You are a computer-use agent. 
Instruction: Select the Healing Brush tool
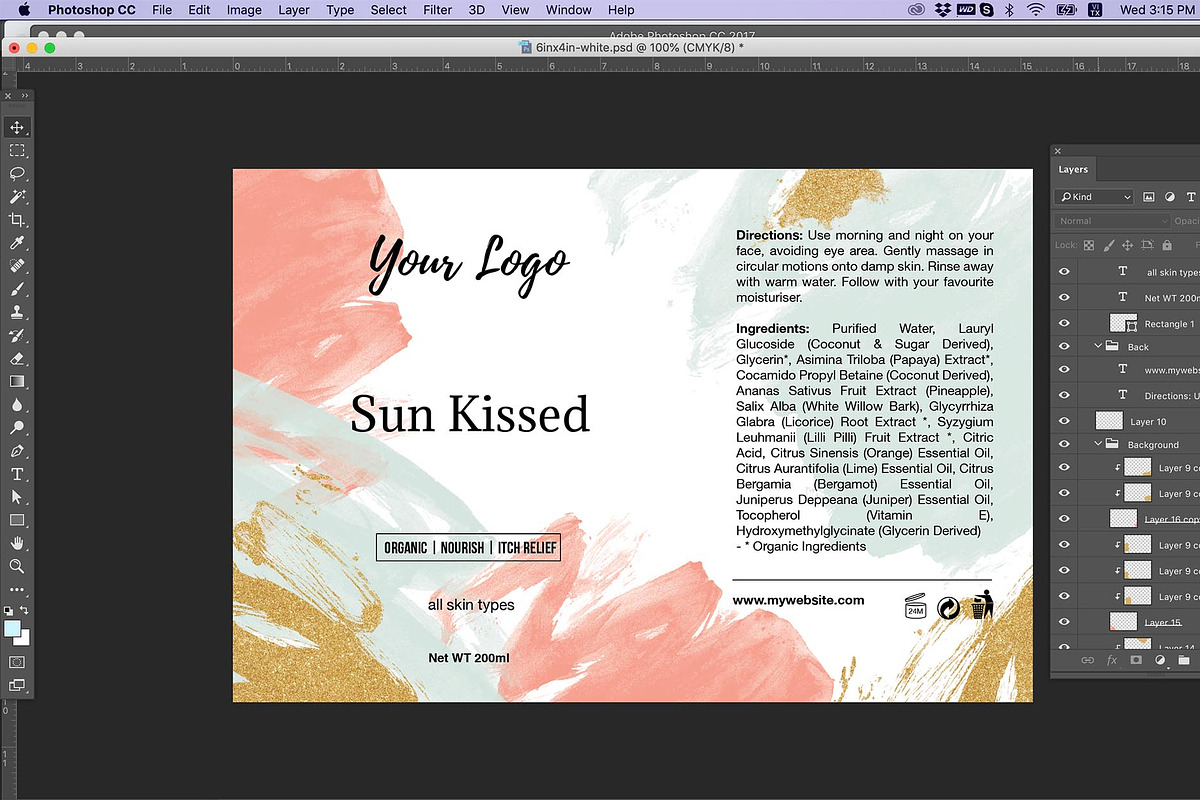(17, 266)
